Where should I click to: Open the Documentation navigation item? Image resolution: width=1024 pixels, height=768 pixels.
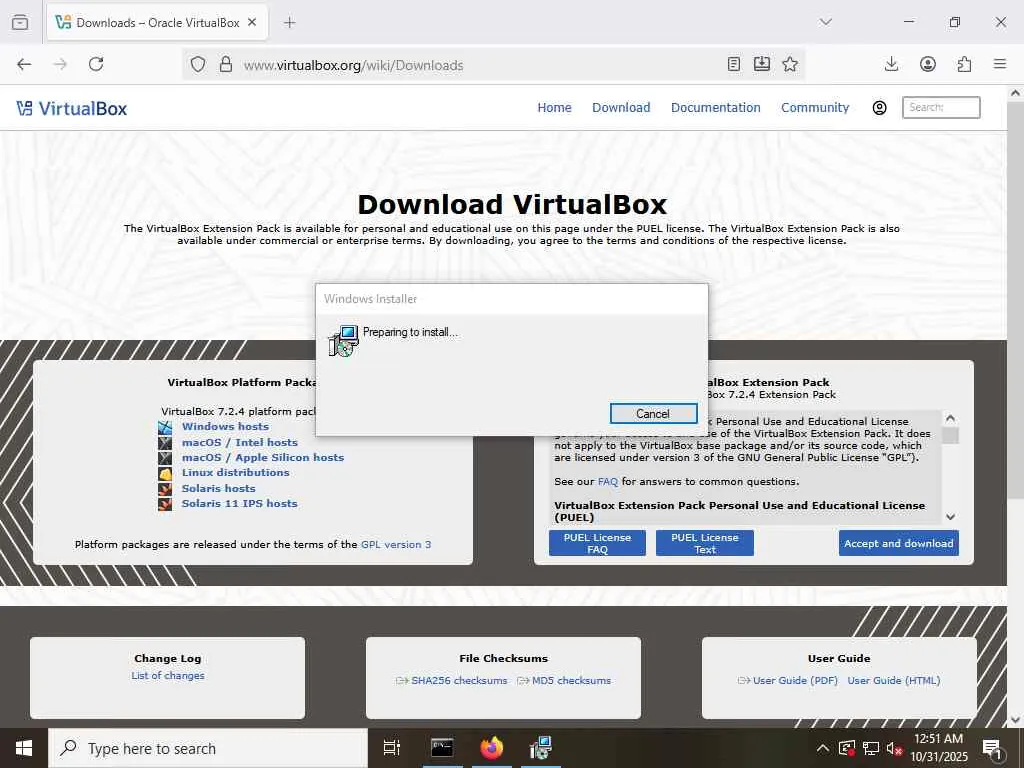(x=716, y=108)
